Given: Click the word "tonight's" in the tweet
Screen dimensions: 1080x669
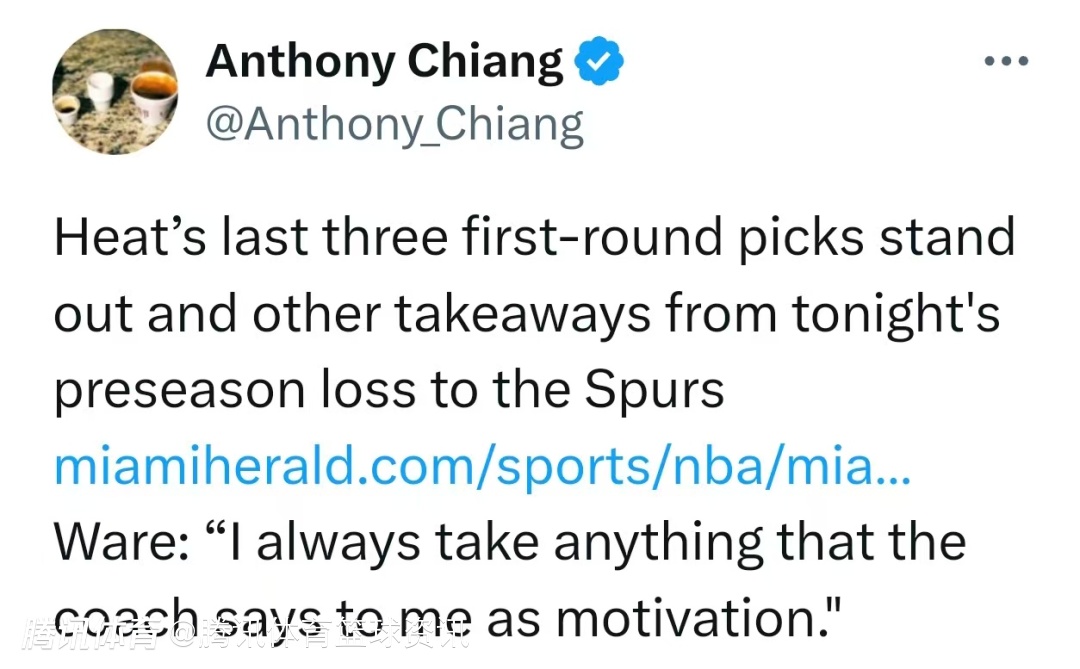Looking at the screenshot, I should click(895, 315).
